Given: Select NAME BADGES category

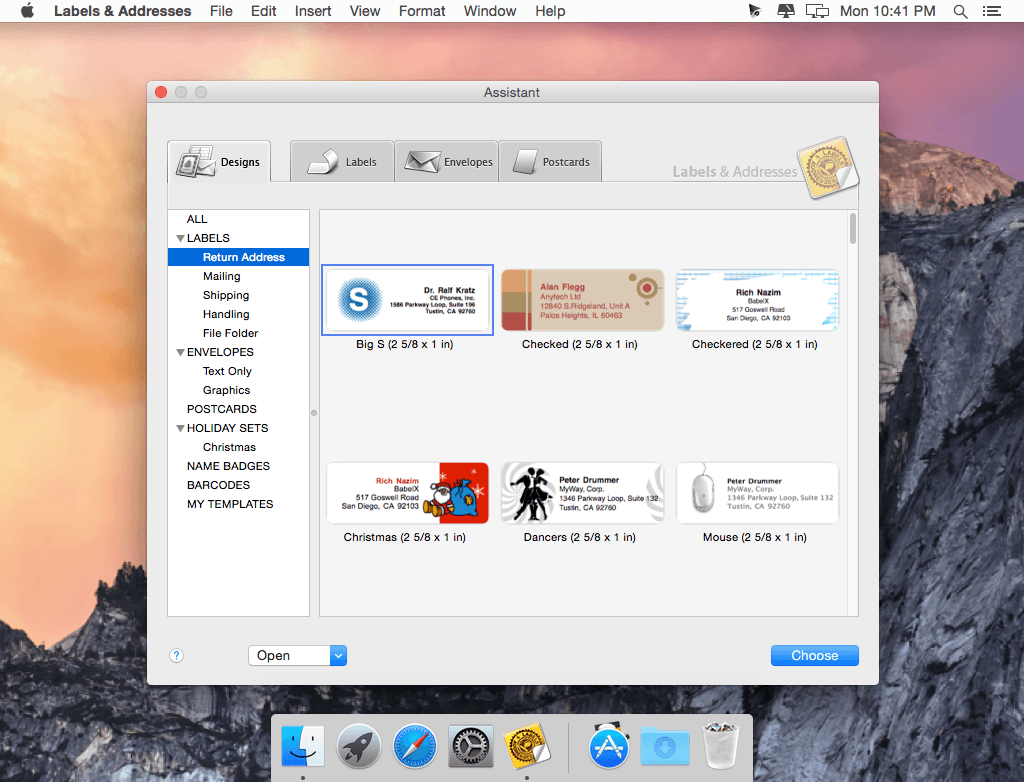Looking at the screenshot, I should pos(238,466).
